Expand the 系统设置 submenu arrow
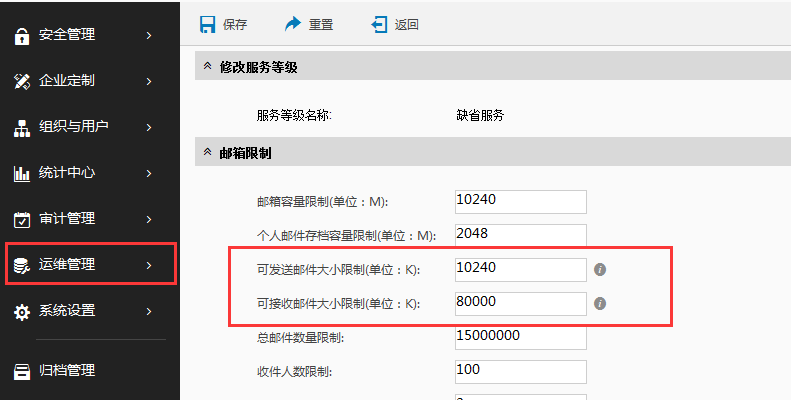 (x=149, y=311)
